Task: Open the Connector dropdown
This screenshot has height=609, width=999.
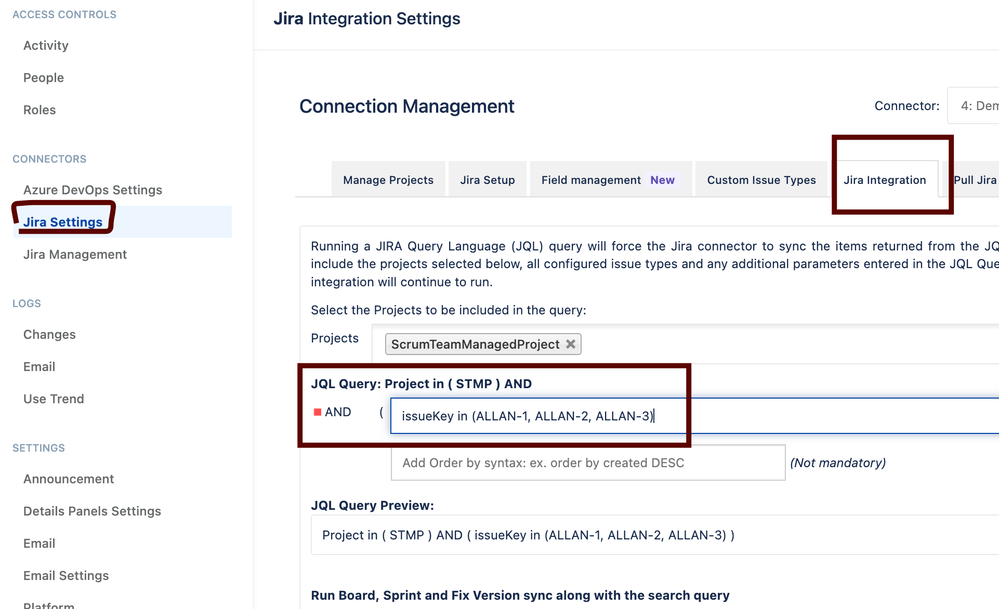Action: 973,106
